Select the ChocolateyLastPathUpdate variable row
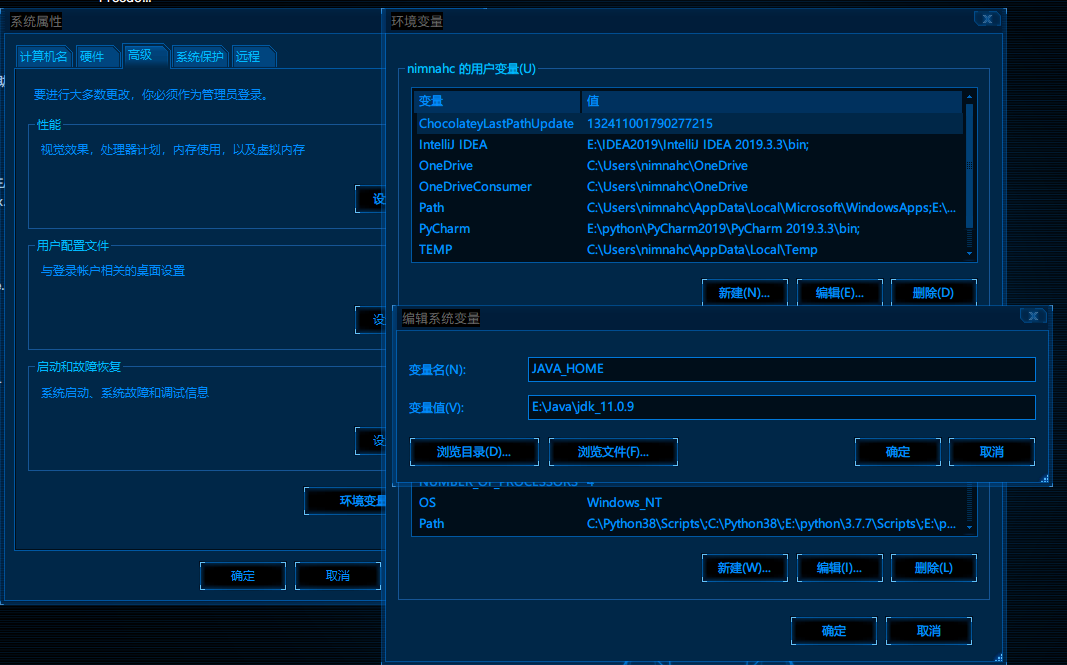The height and width of the screenshot is (665, 1067). point(689,123)
